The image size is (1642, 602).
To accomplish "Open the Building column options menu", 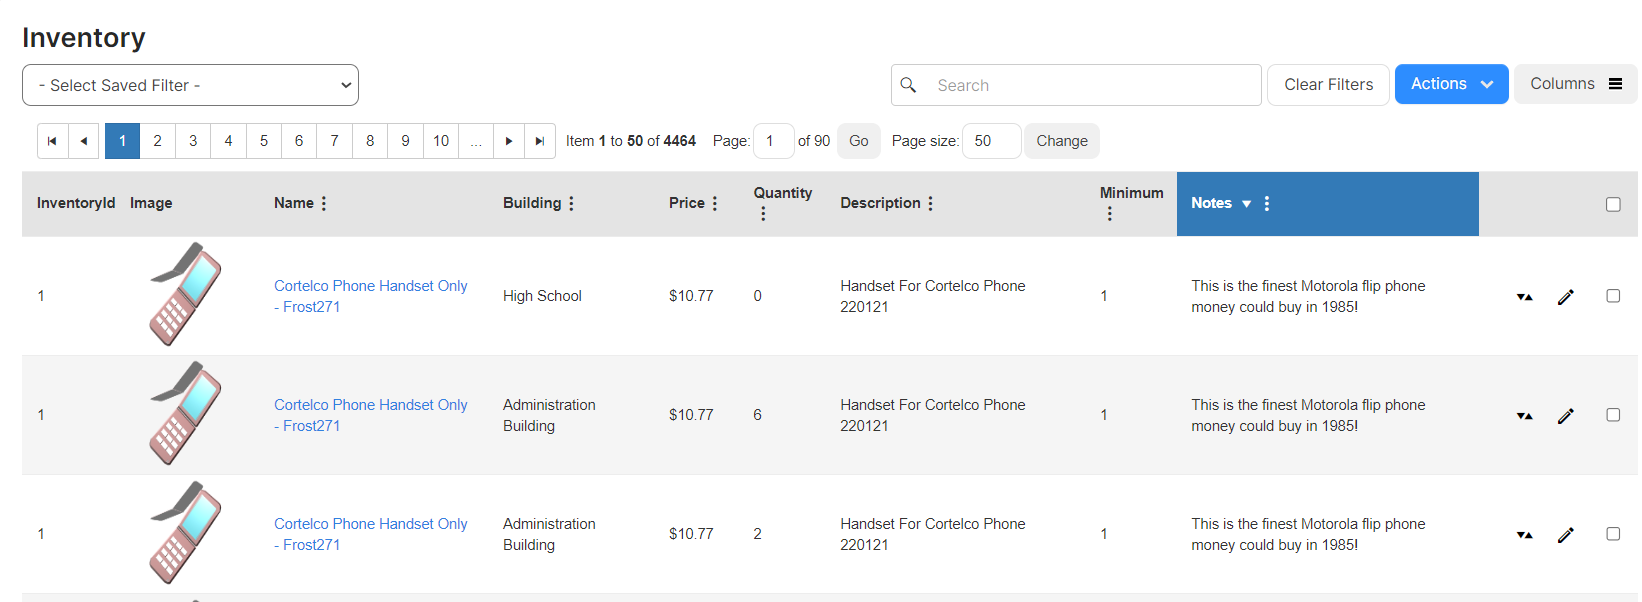I will click(x=571, y=203).
